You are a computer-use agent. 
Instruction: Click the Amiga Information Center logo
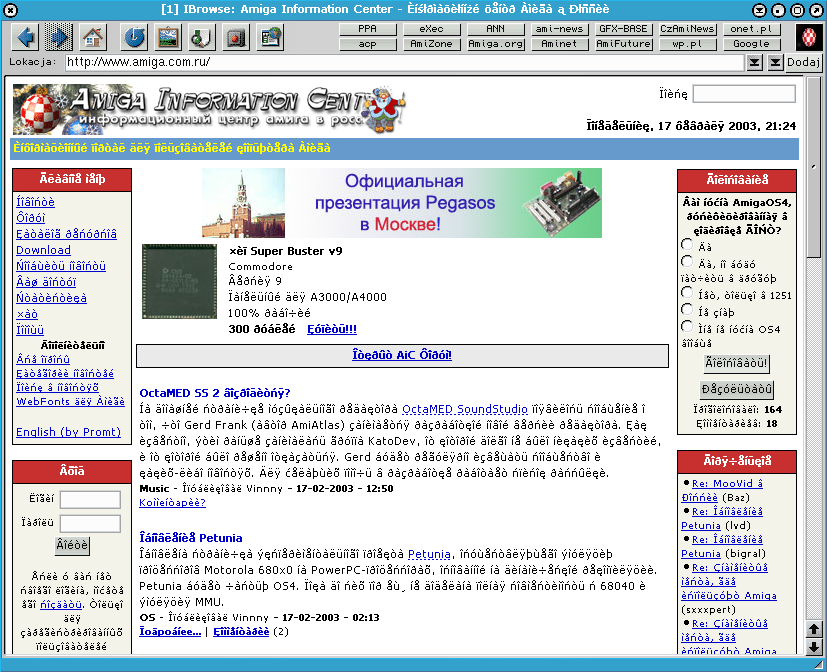[x=209, y=109]
